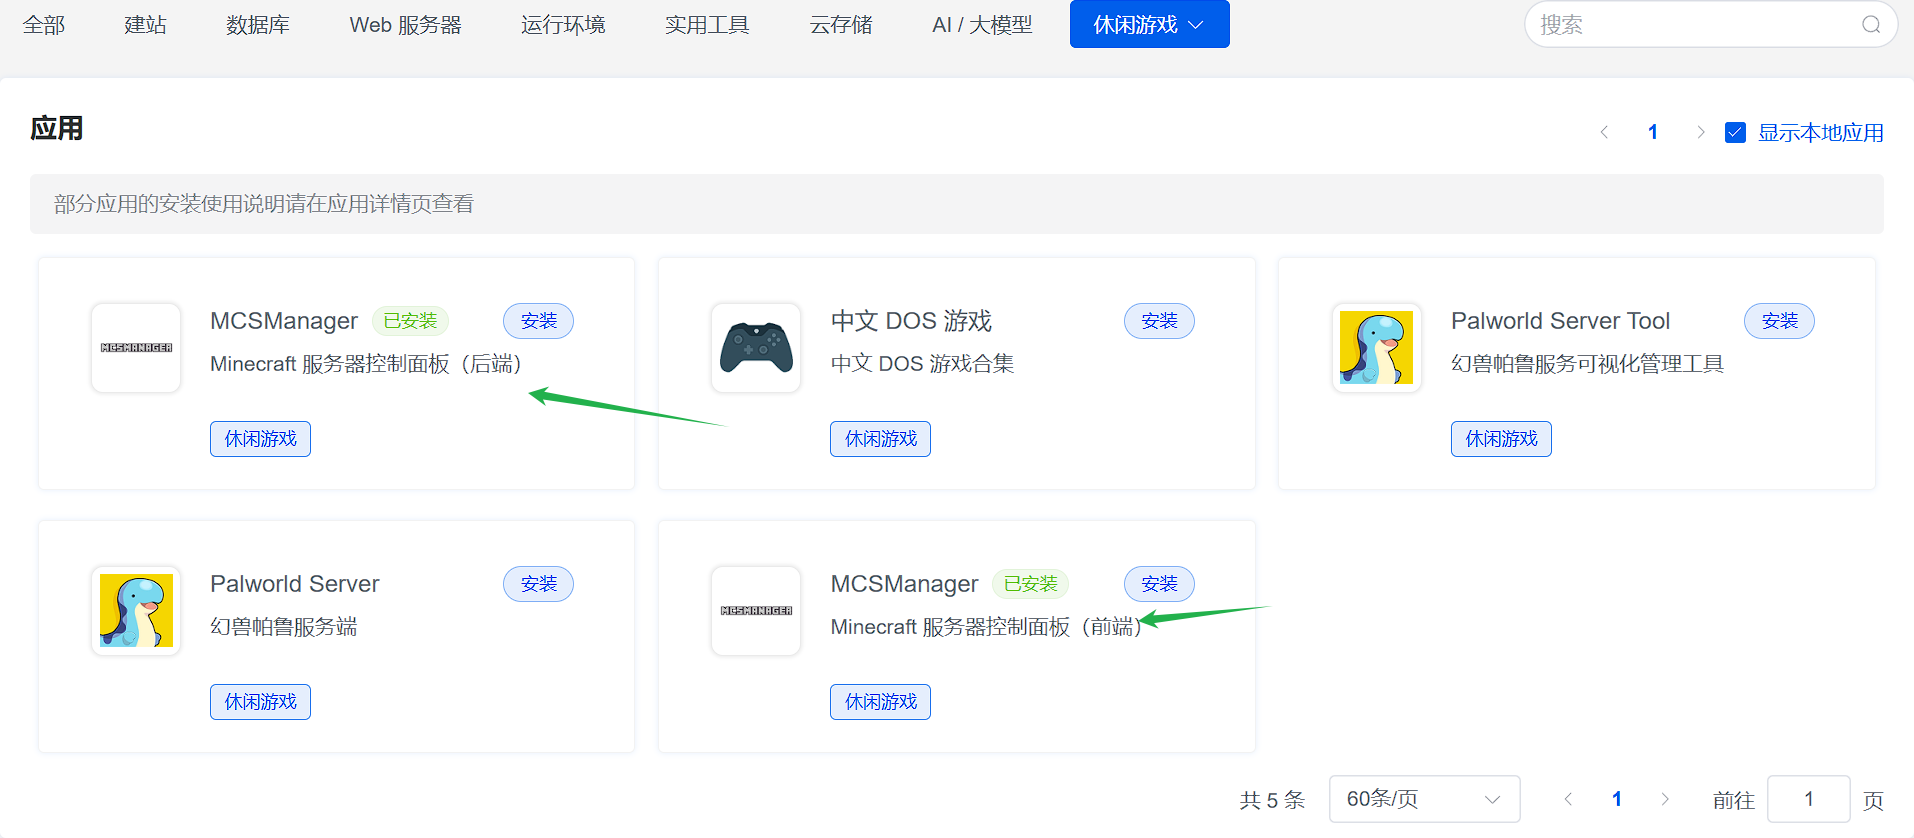Click the Palworld Server Tool icon

[x=1376, y=348]
